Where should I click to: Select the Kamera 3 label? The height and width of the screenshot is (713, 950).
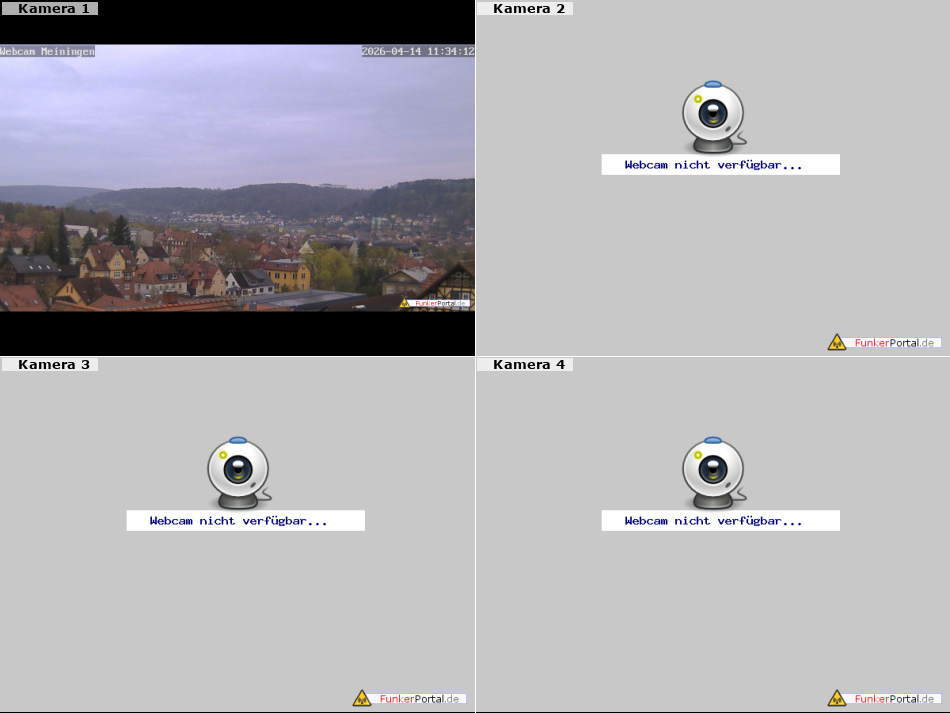pyautogui.click(x=53, y=365)
